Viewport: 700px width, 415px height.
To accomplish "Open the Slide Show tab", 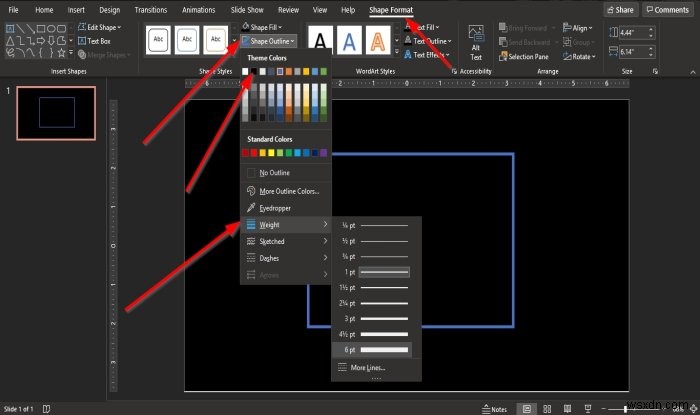I will 247,10.
